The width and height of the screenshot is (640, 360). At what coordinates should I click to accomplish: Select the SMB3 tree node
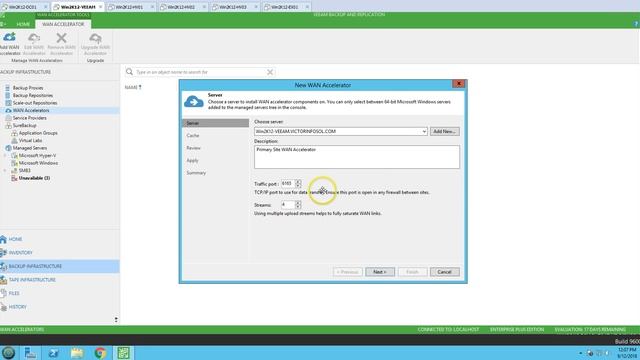pyautogui.click(x=24, y=171)
